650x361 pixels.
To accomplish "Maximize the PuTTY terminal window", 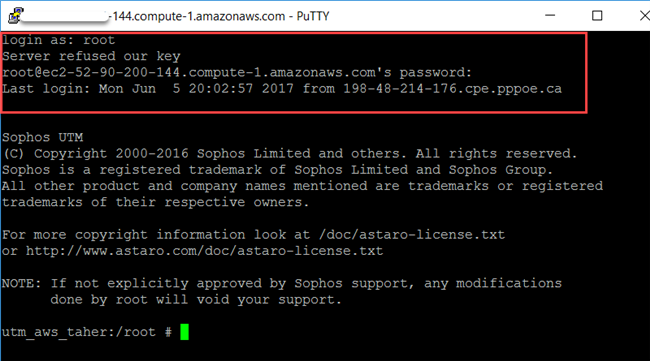I will click(x=597, y=16).
